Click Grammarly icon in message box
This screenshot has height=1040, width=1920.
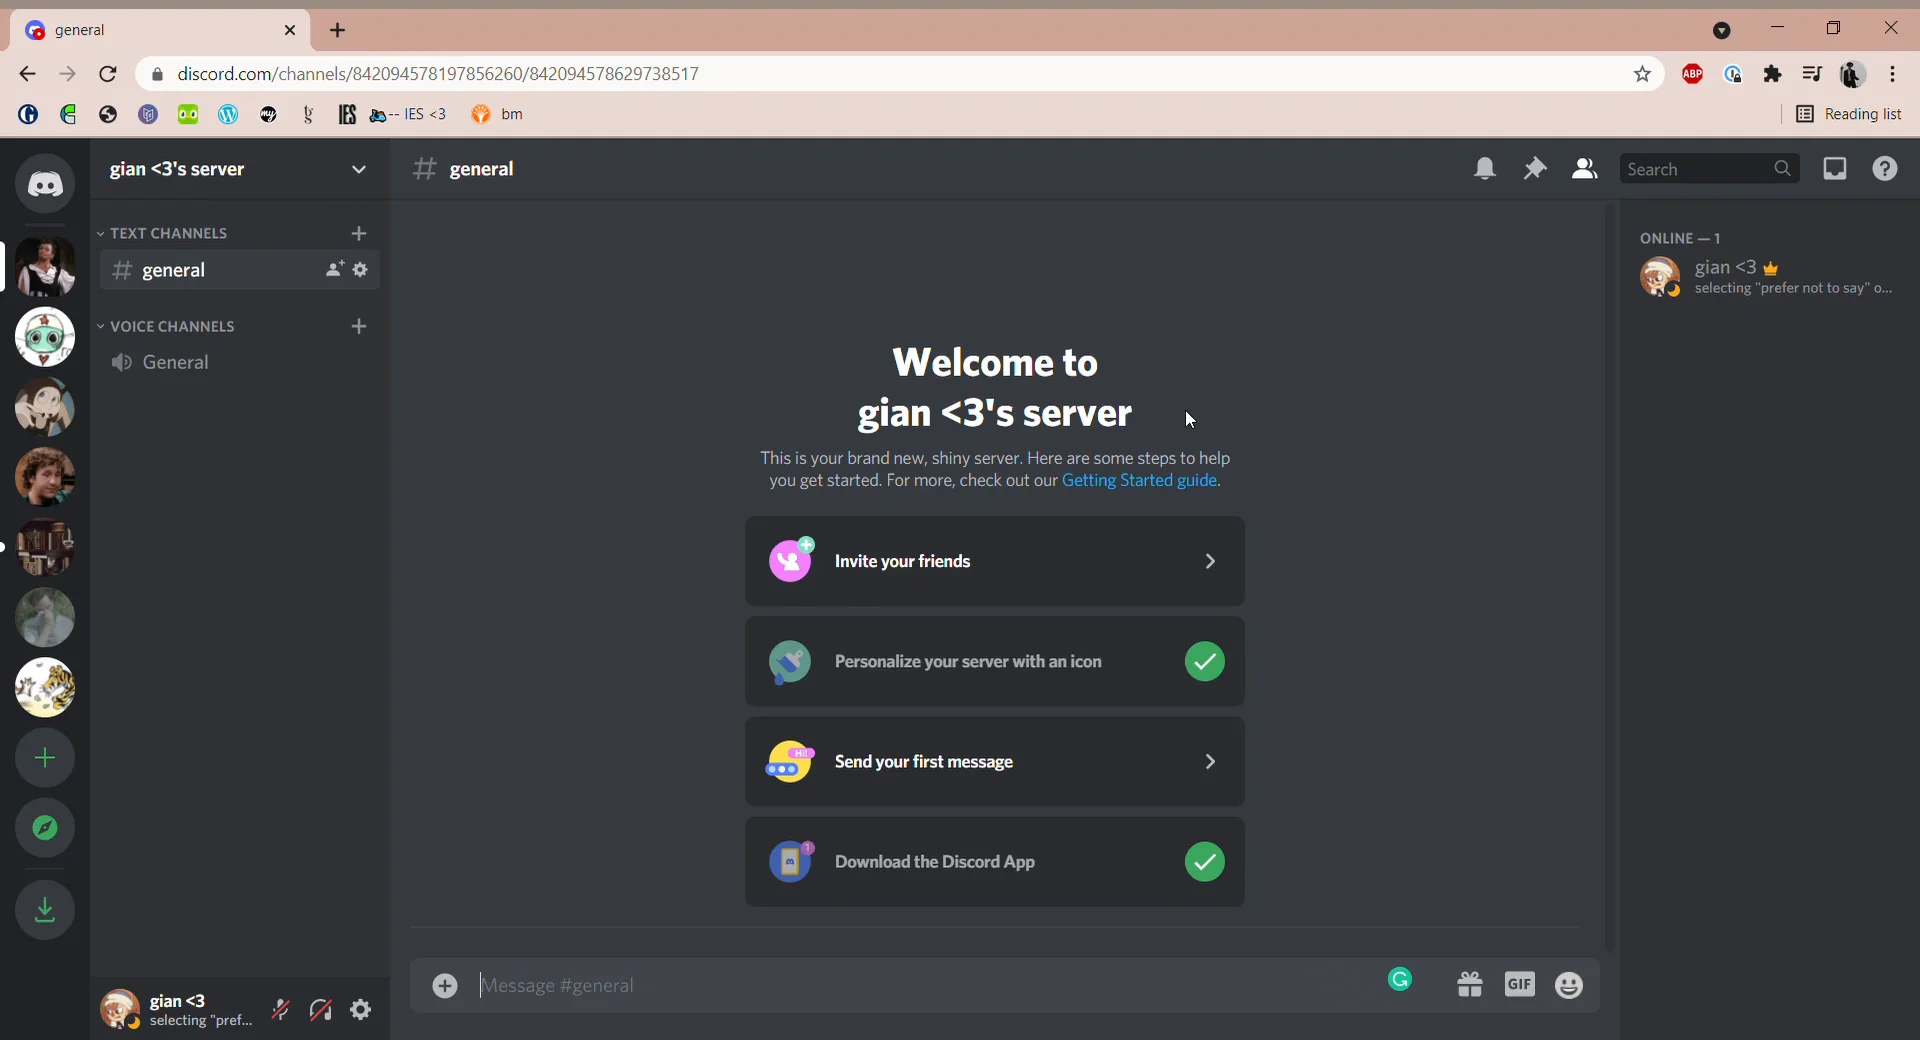(1401, 980)
